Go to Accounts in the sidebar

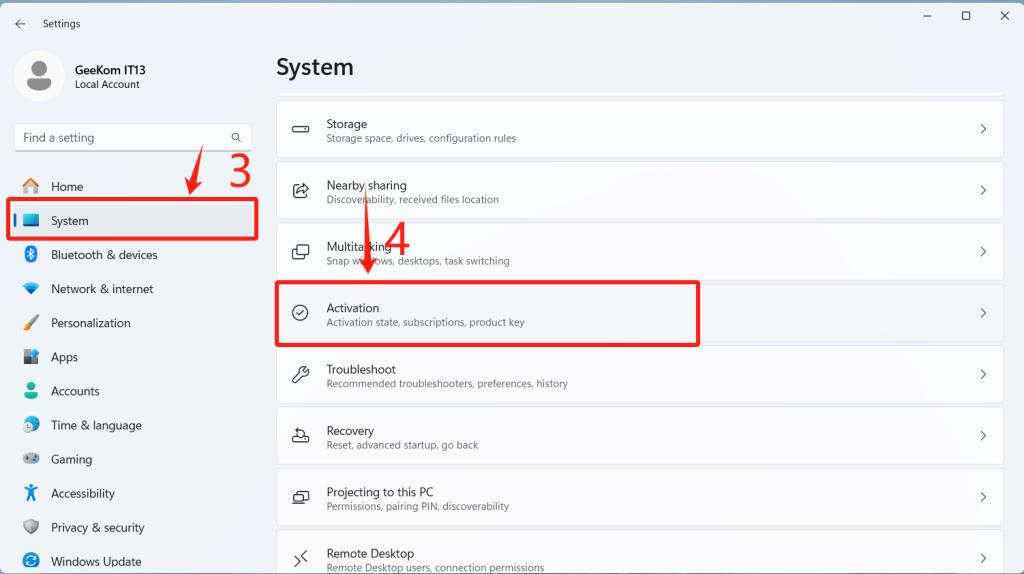click(x=75, y=391)
